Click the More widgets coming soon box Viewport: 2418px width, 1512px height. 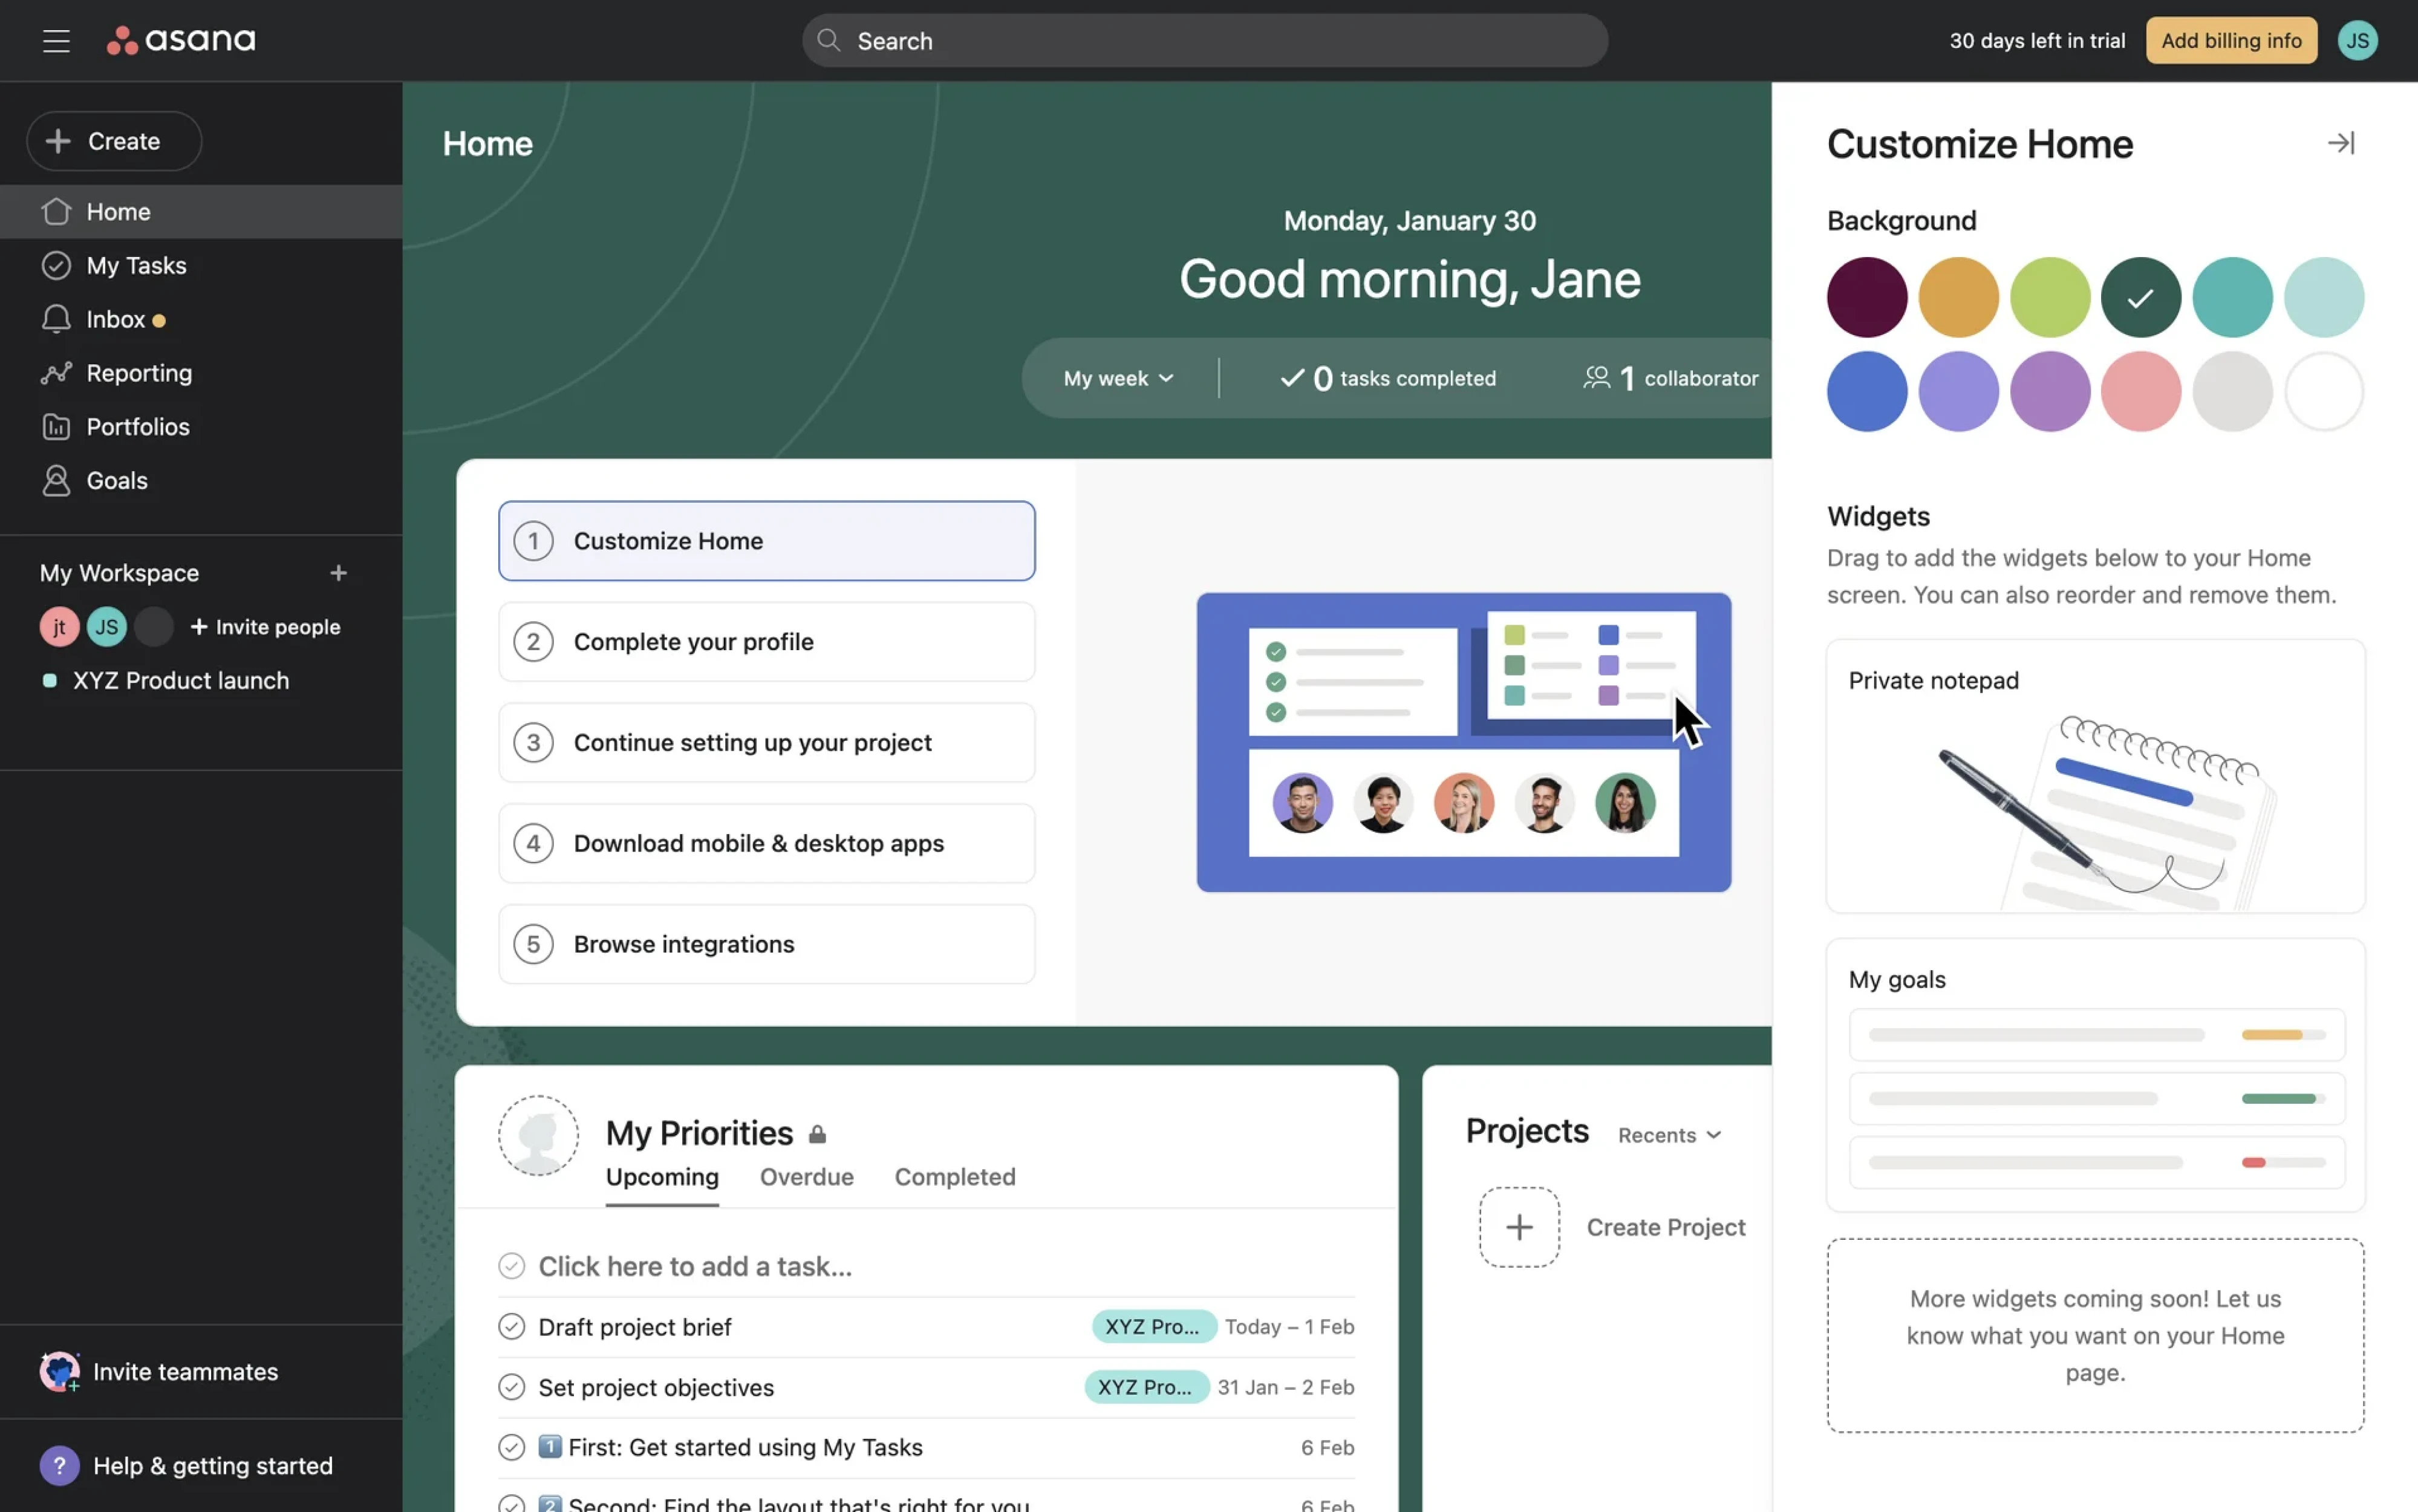(2095, 1336)
